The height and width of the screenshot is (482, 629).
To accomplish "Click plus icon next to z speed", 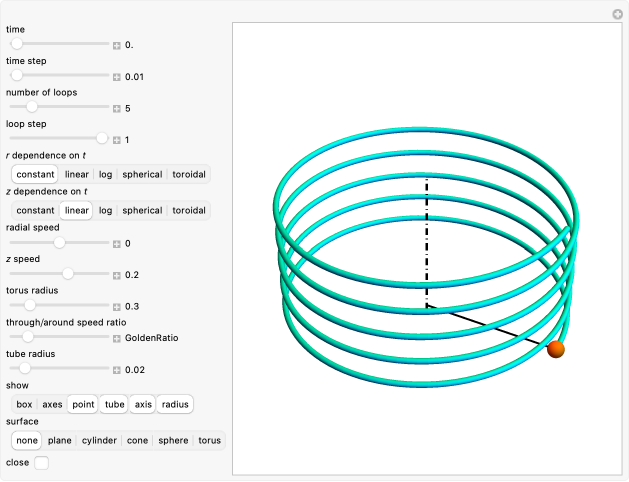I will [116, 275].
